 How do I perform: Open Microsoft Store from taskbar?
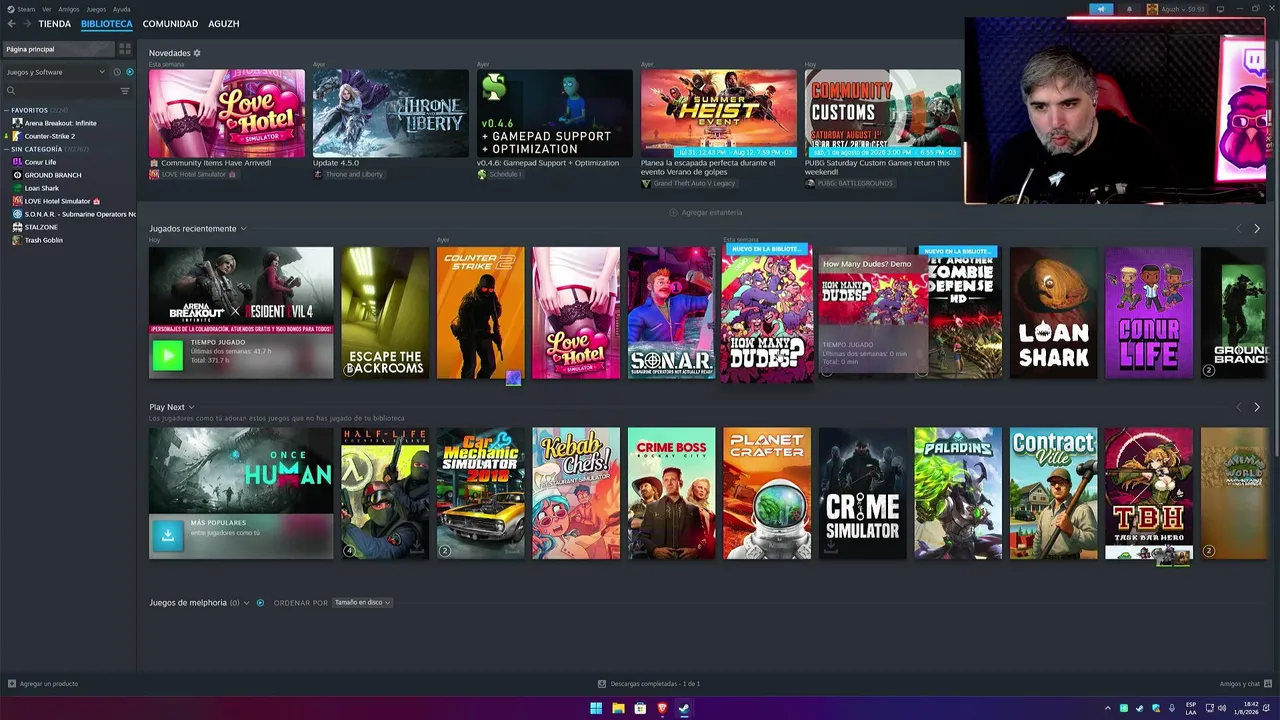pyautogui.click(x=640, y=709)
